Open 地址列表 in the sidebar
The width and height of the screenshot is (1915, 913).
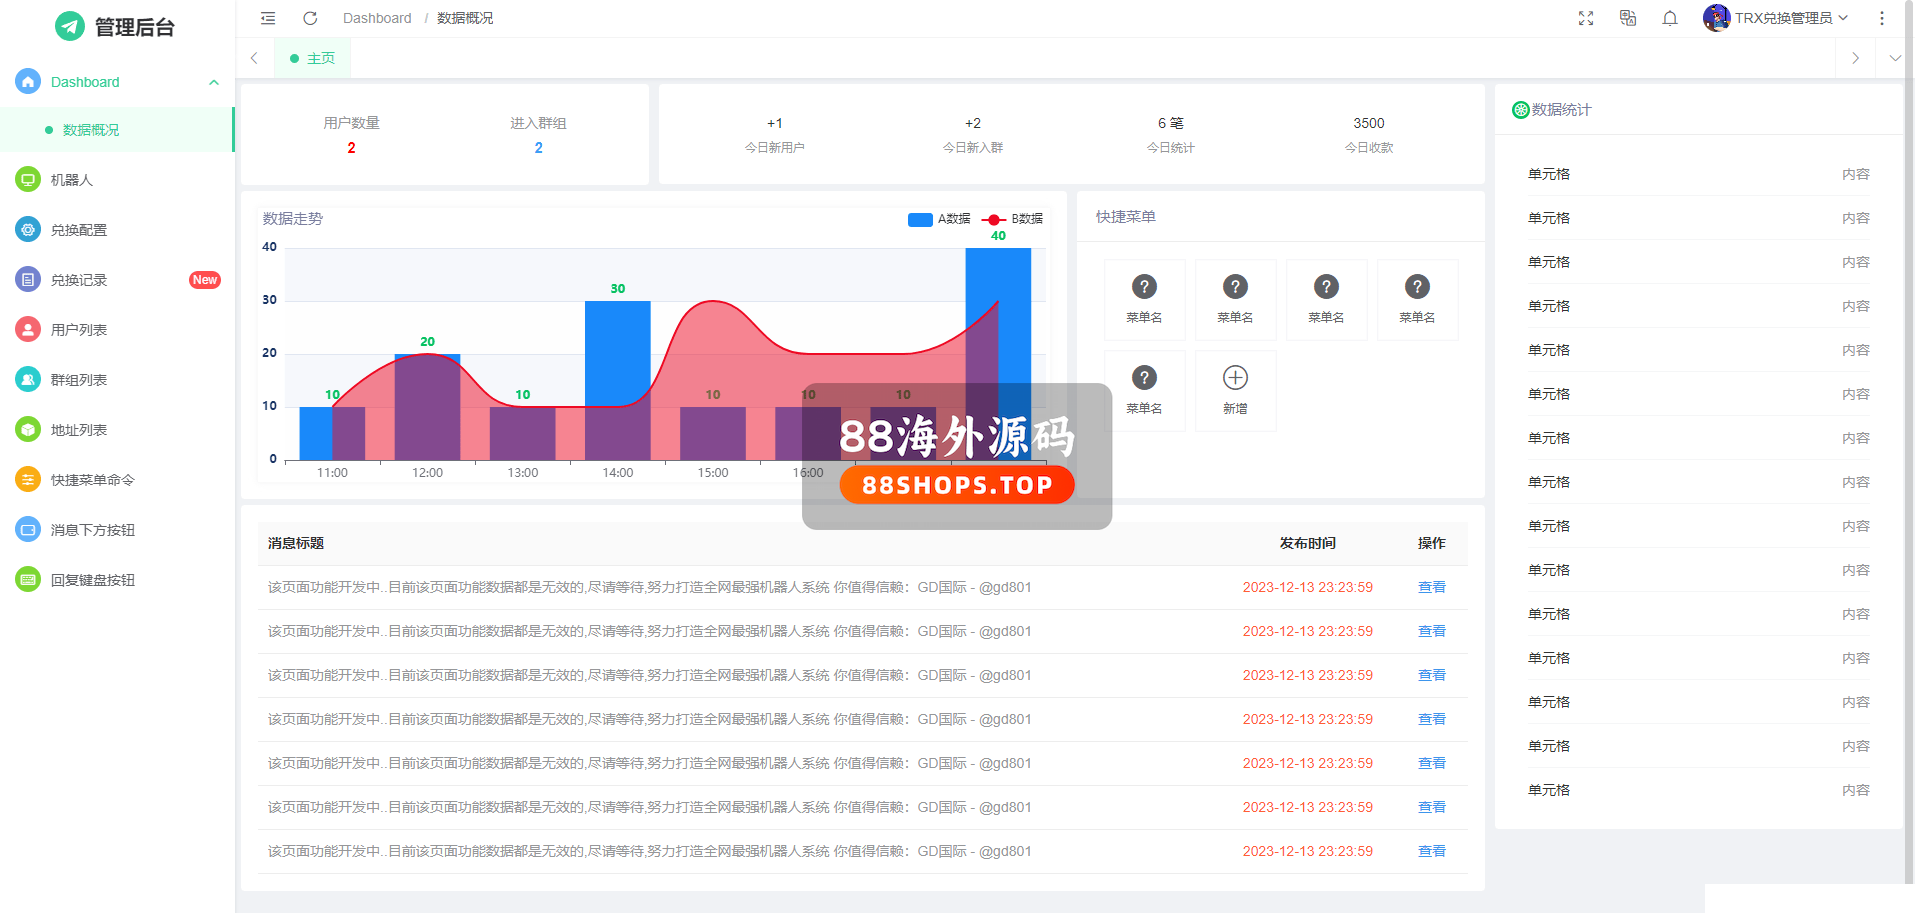79,430
